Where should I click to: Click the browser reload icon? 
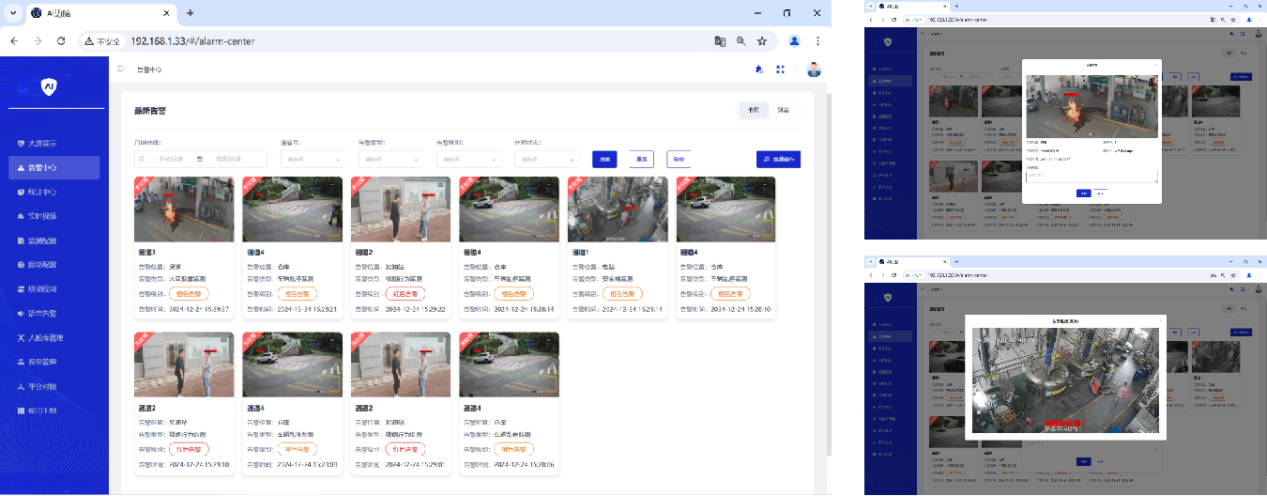click(61, 41)
